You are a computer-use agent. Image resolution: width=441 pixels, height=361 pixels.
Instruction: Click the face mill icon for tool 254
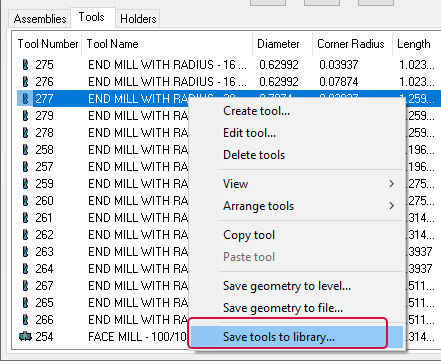[25, 337]
